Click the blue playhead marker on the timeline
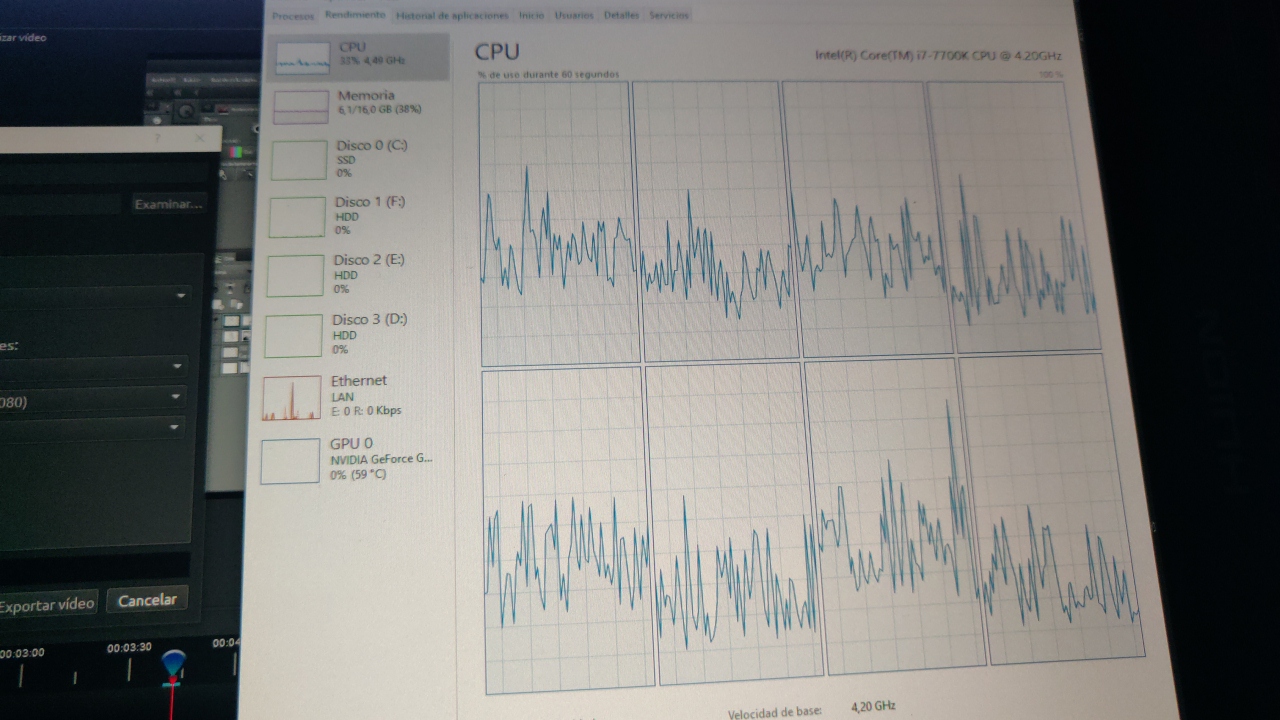Viewport: 1280px width, 720px height. pos(173,664)
